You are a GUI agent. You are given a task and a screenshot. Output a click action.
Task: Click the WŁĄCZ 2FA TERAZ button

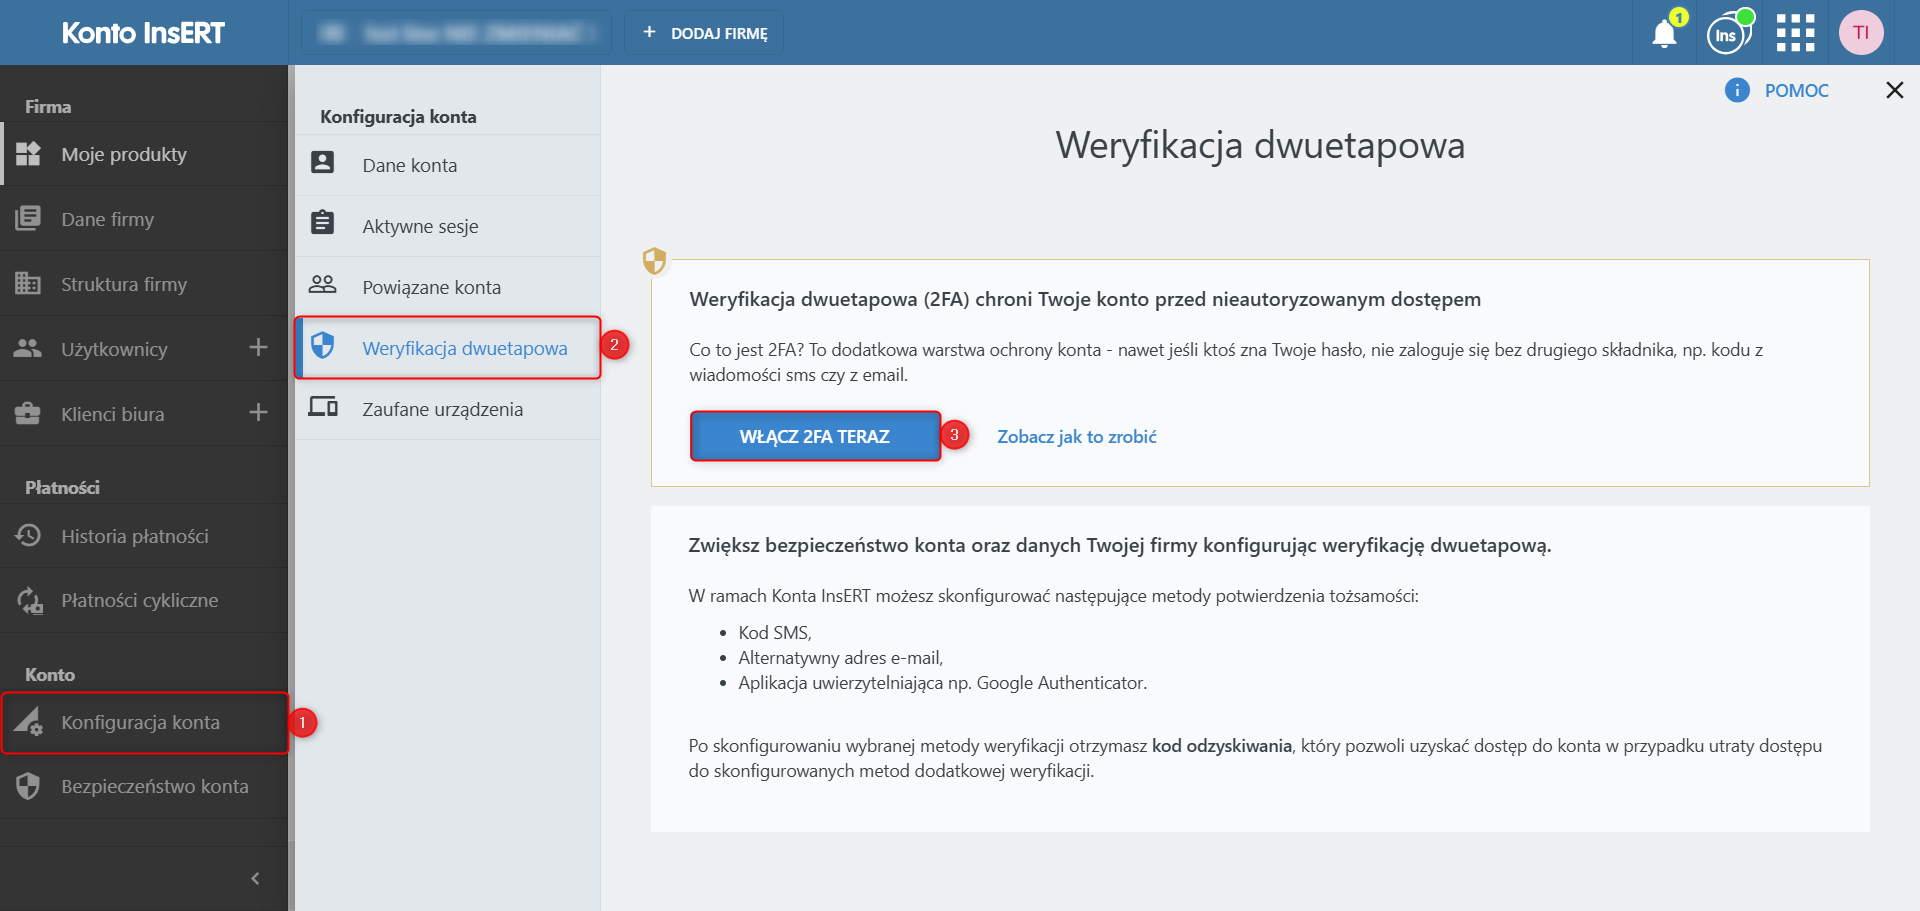click(x=815, y=436)
